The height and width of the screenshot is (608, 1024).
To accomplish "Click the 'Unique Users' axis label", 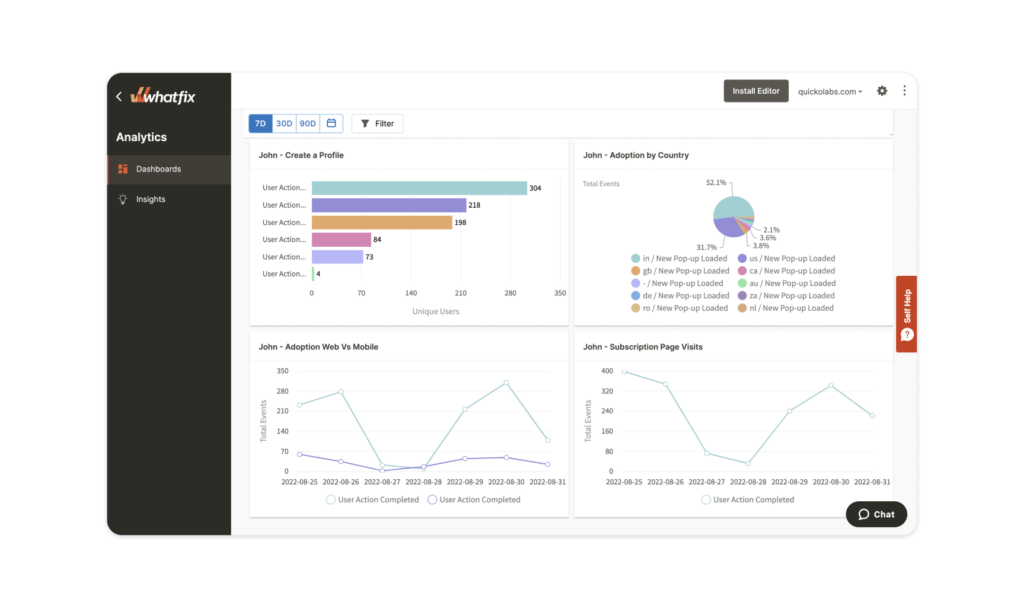I will pos(436,312).
